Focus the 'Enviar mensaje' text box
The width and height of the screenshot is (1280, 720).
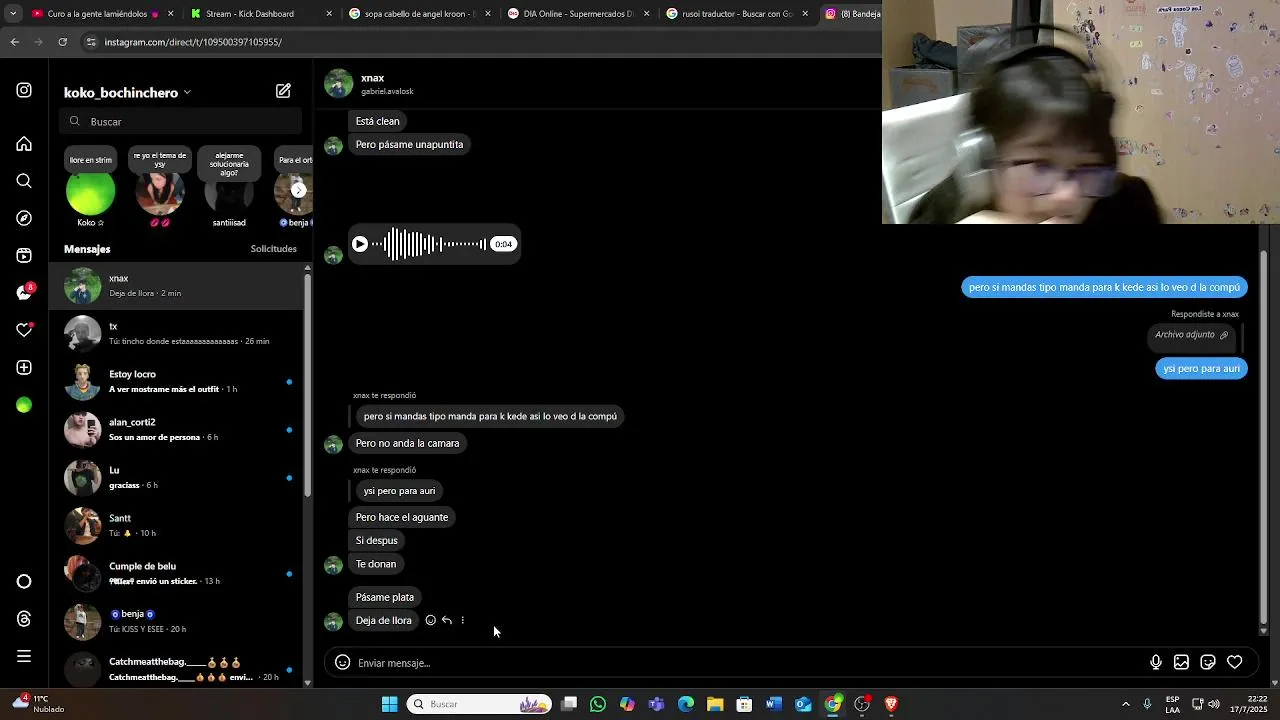[750, 663]
